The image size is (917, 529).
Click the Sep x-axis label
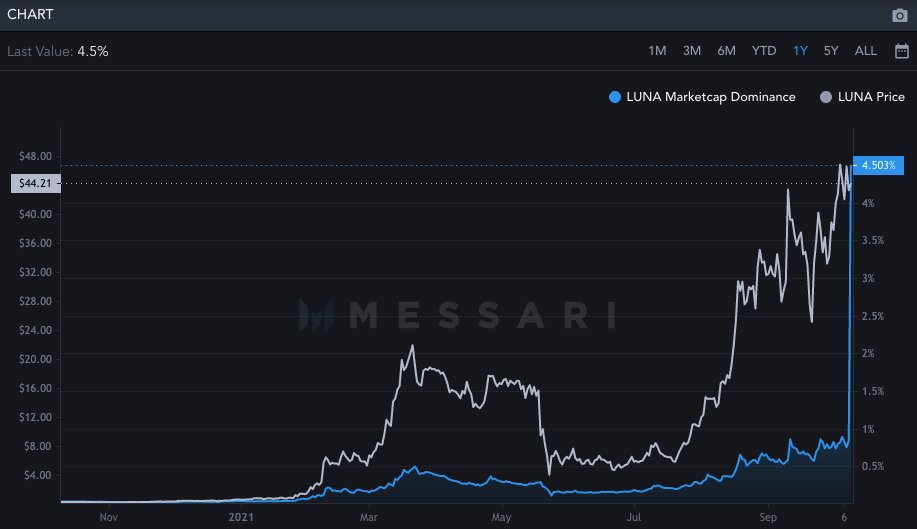pyautogui.click(x=768, y=517)
